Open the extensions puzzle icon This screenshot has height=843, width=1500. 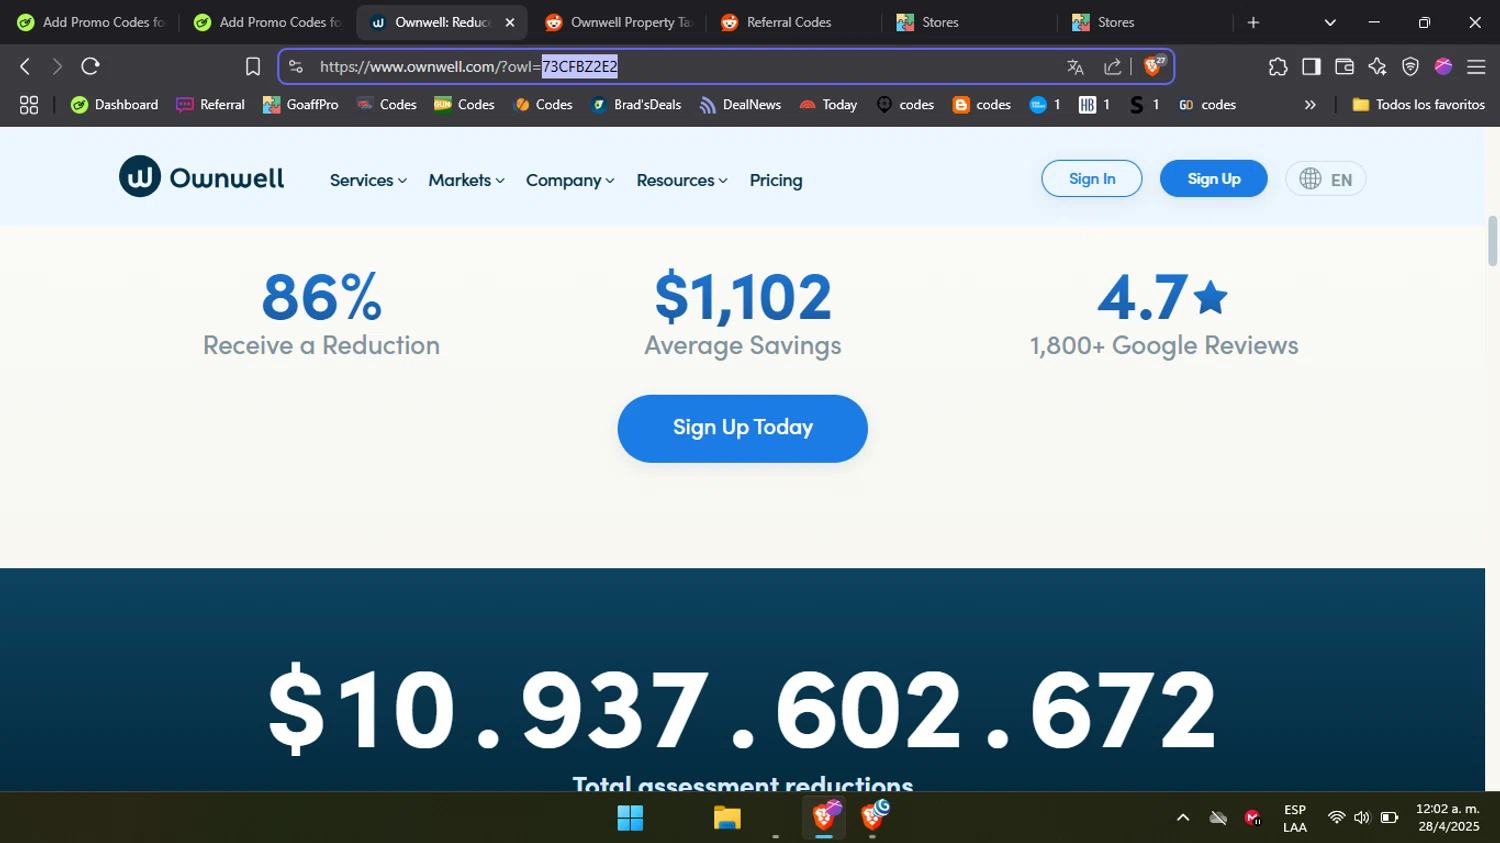coord(1278,66)
